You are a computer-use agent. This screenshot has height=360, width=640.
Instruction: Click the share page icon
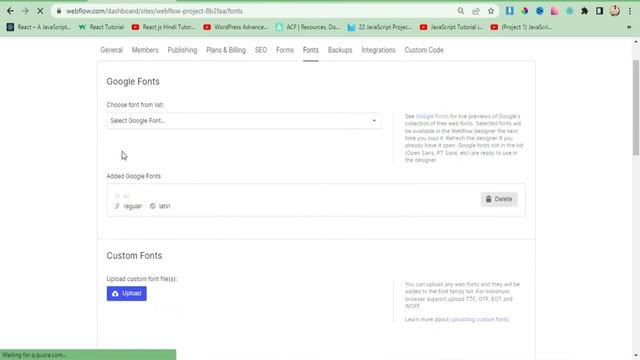[x=476, y=11]
